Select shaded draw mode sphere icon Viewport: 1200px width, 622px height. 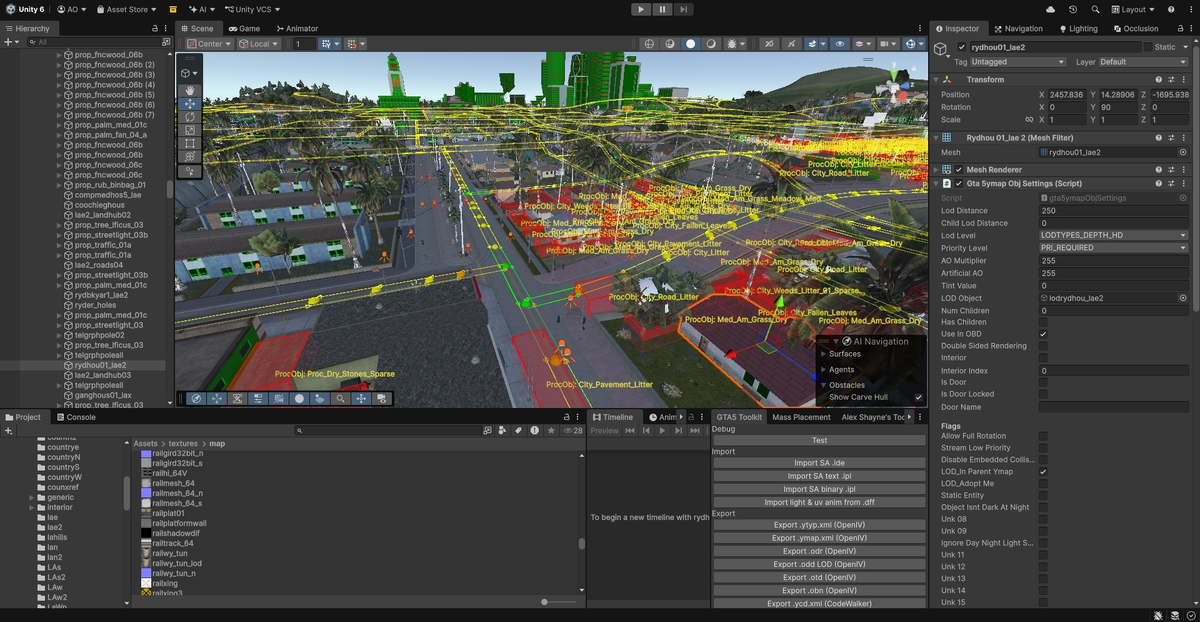click(x=690, y=44)
